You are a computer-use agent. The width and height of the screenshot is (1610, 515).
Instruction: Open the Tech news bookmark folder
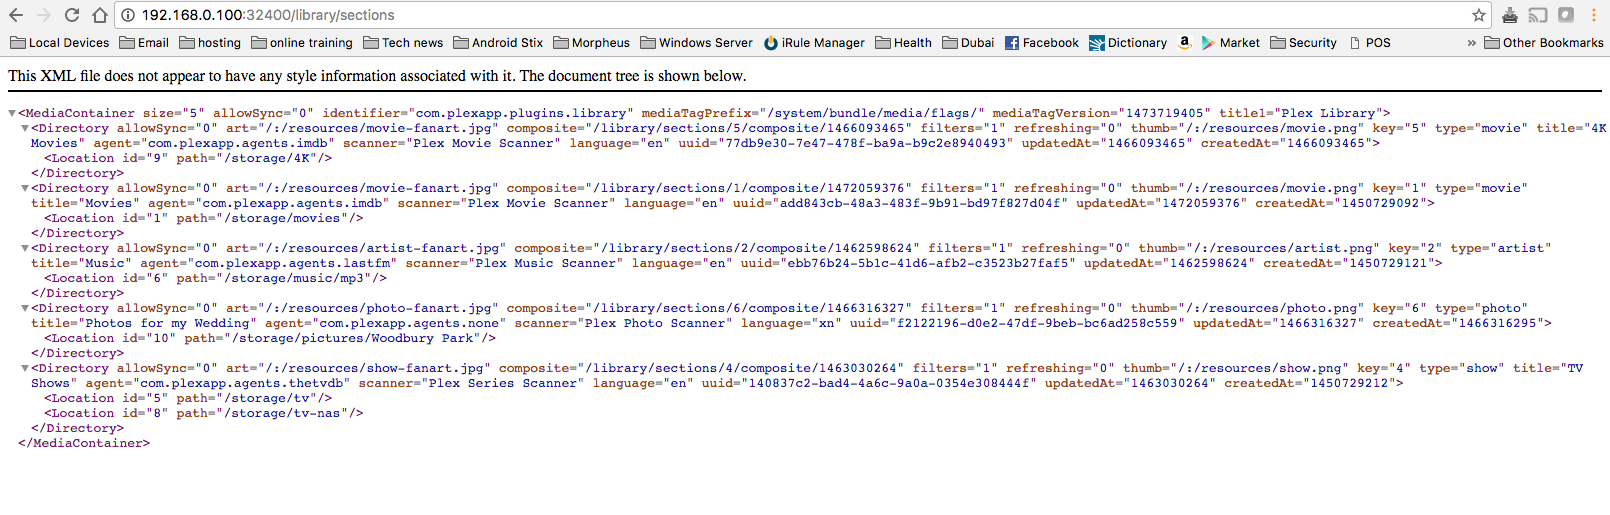(403, 43)
